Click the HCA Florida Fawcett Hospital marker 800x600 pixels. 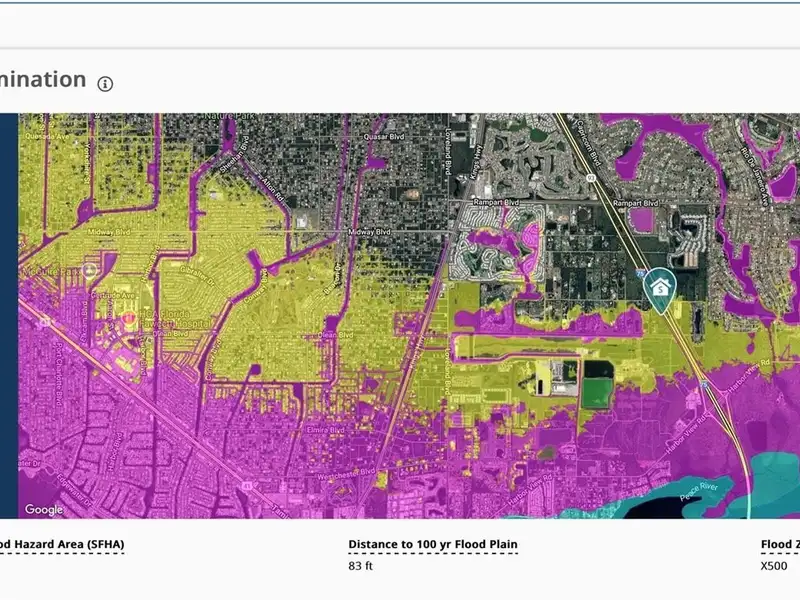(x=129, y=317)
